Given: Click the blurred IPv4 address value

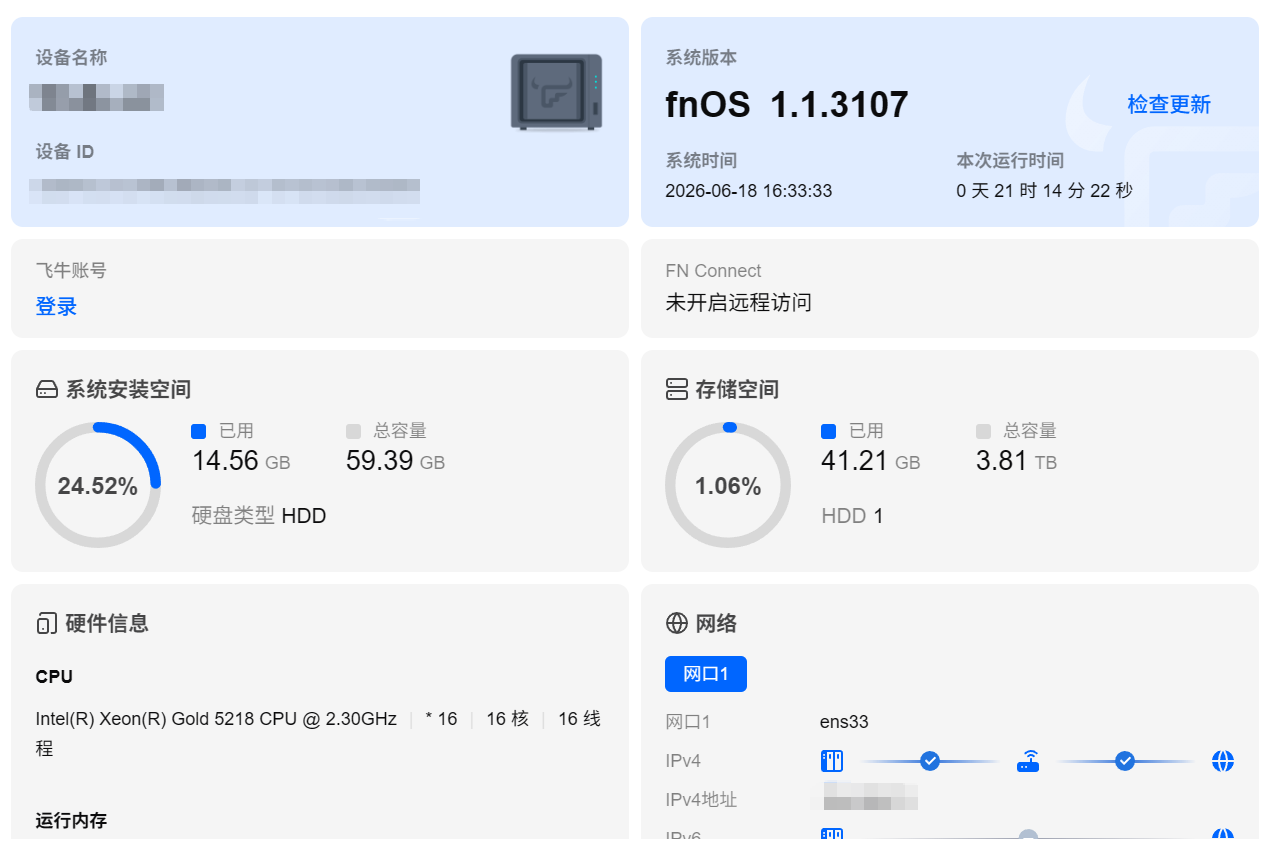Looking at the screenshot, I should (x=871, y=797).
